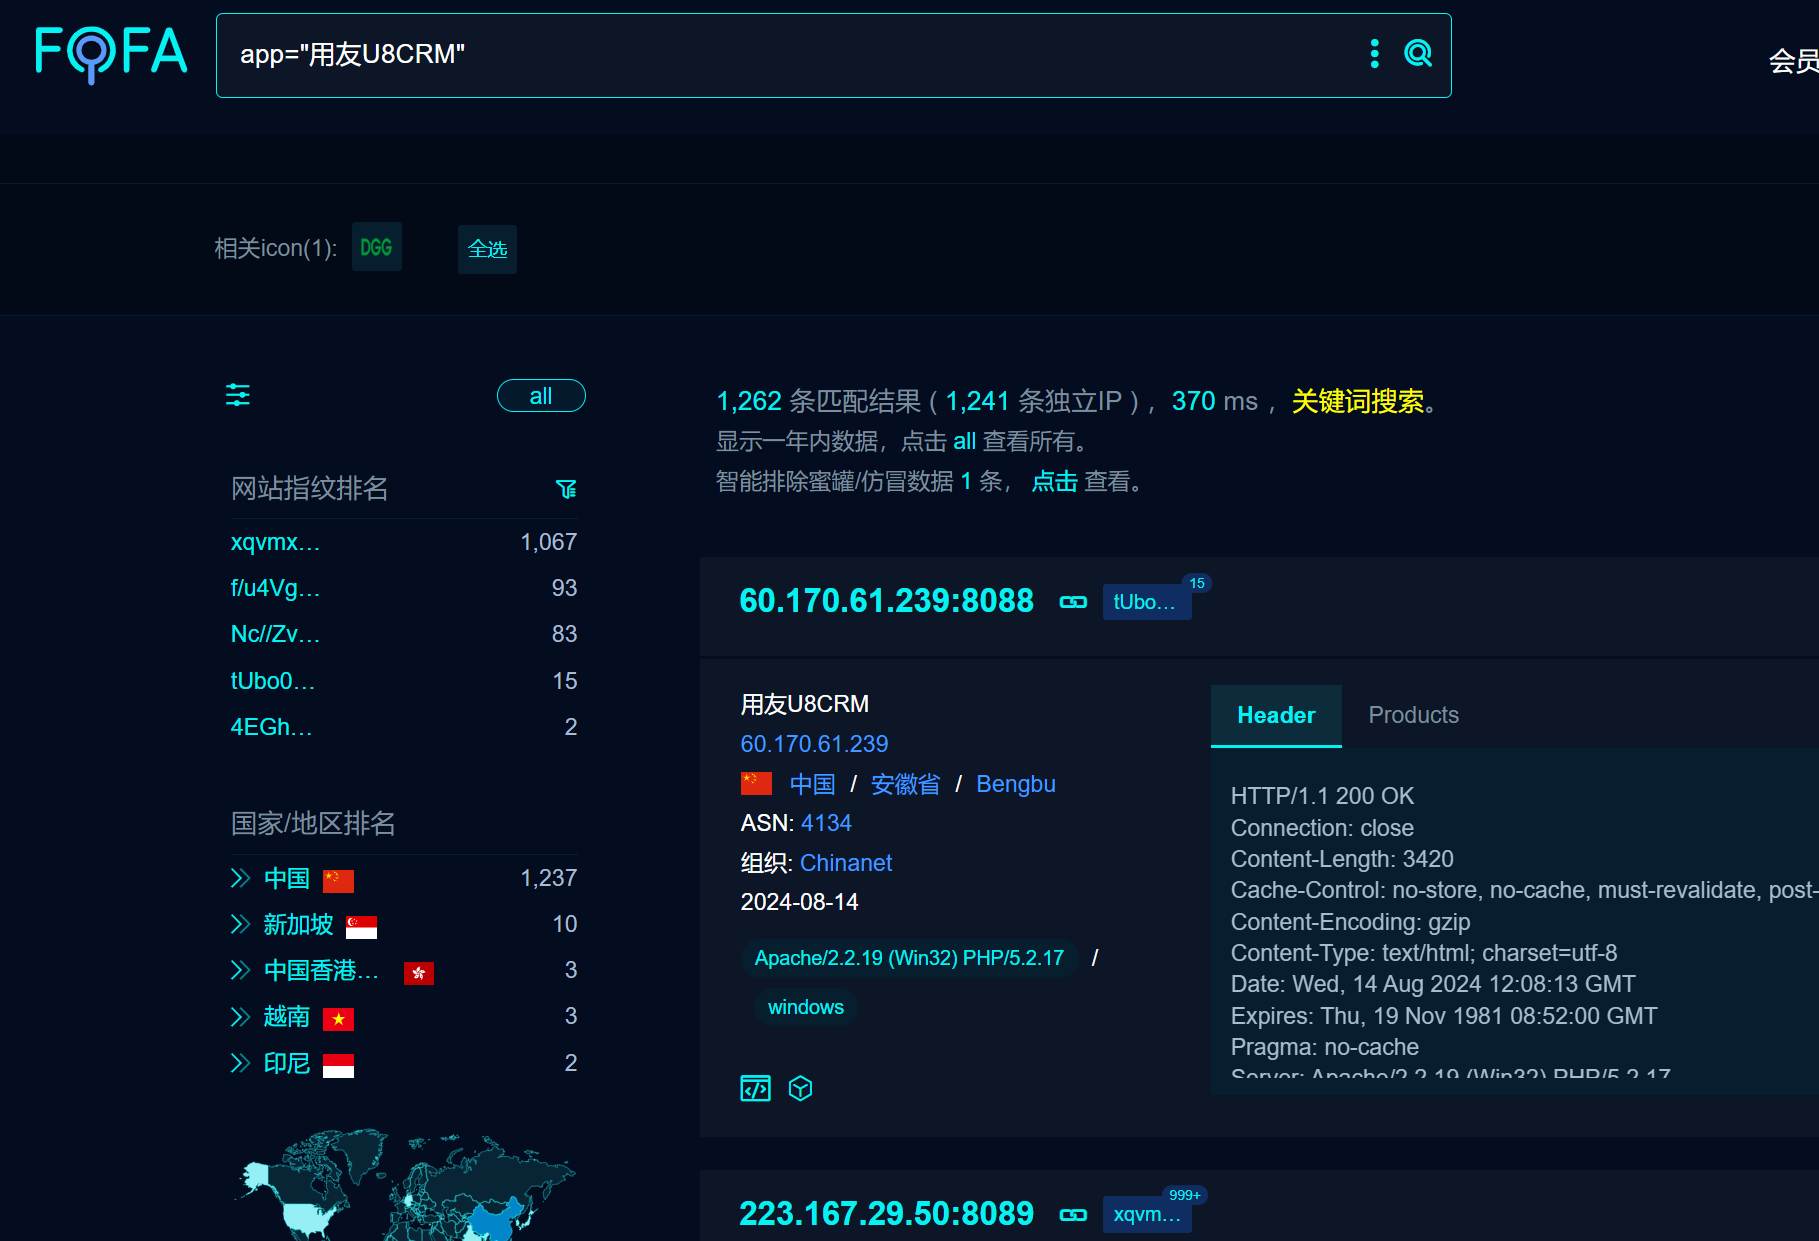Click the 中国 location link in result
This screenshot has height=1241, width=1819.
pyautogui.click(x=812, y=784)
